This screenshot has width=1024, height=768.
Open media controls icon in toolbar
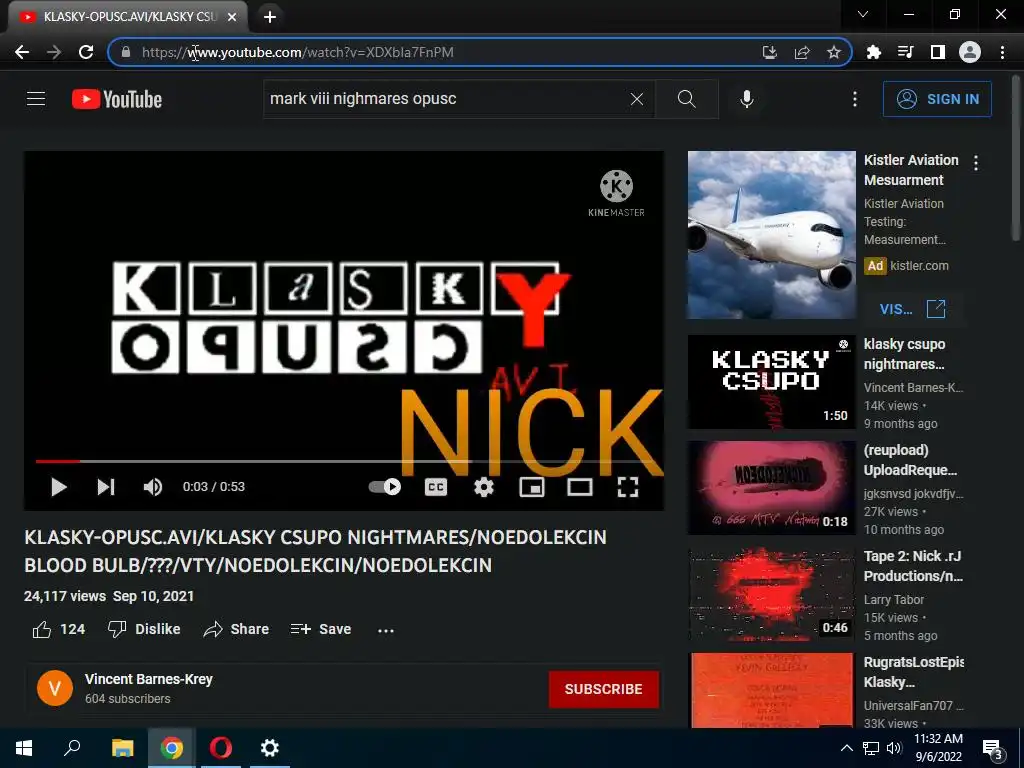[x=906, y=52]
